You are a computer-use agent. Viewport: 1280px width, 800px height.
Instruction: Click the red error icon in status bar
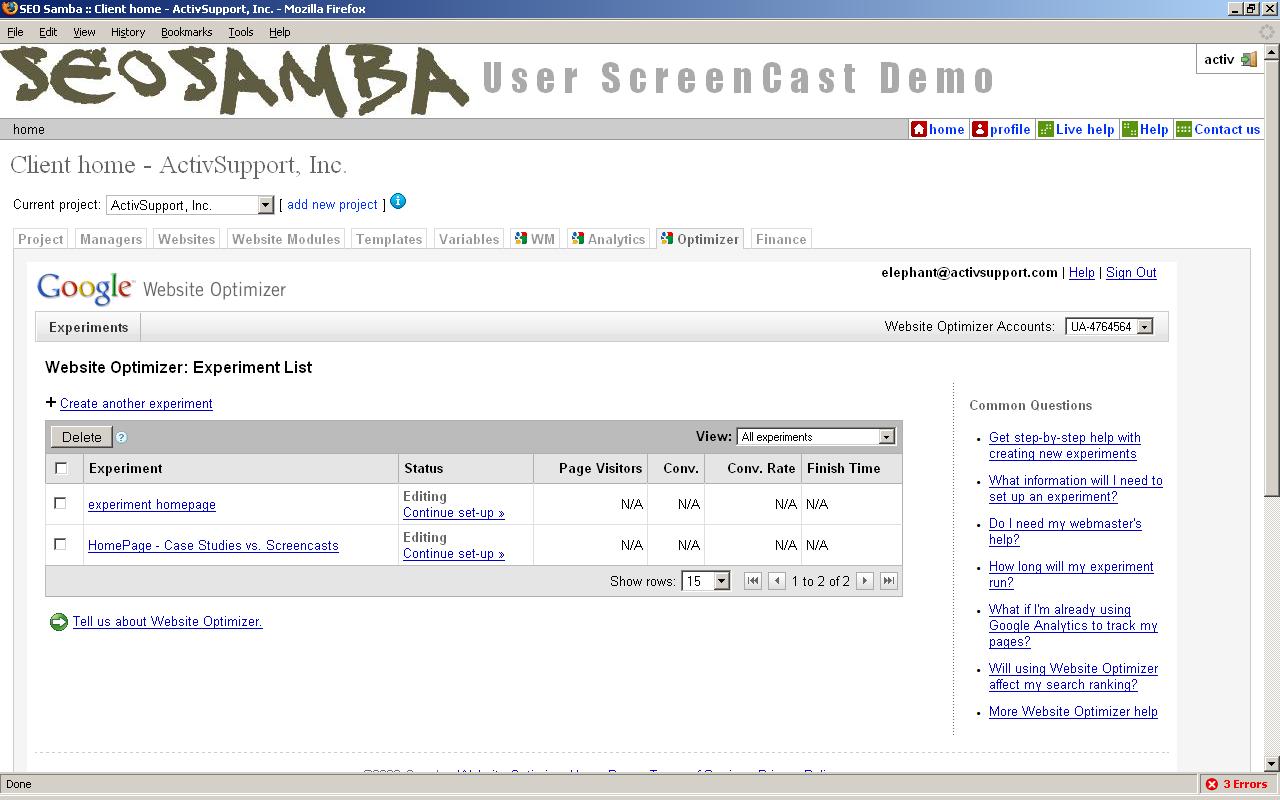pos(1212,784)
